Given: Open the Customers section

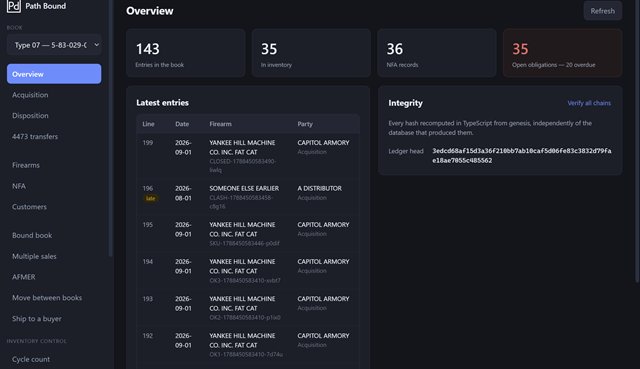Looking at the screenshot, I should point(54,207).
